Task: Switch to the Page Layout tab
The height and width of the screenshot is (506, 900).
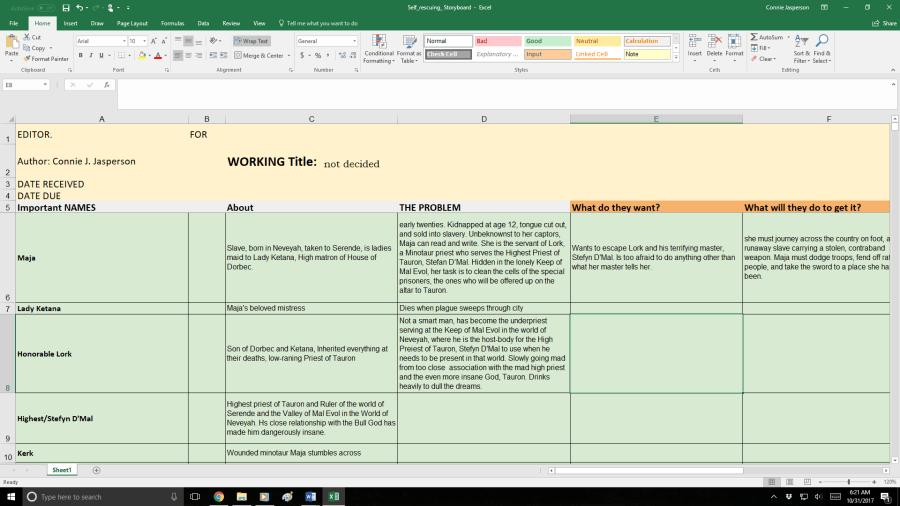Action: pyautogui.click(x=132, y=22)
